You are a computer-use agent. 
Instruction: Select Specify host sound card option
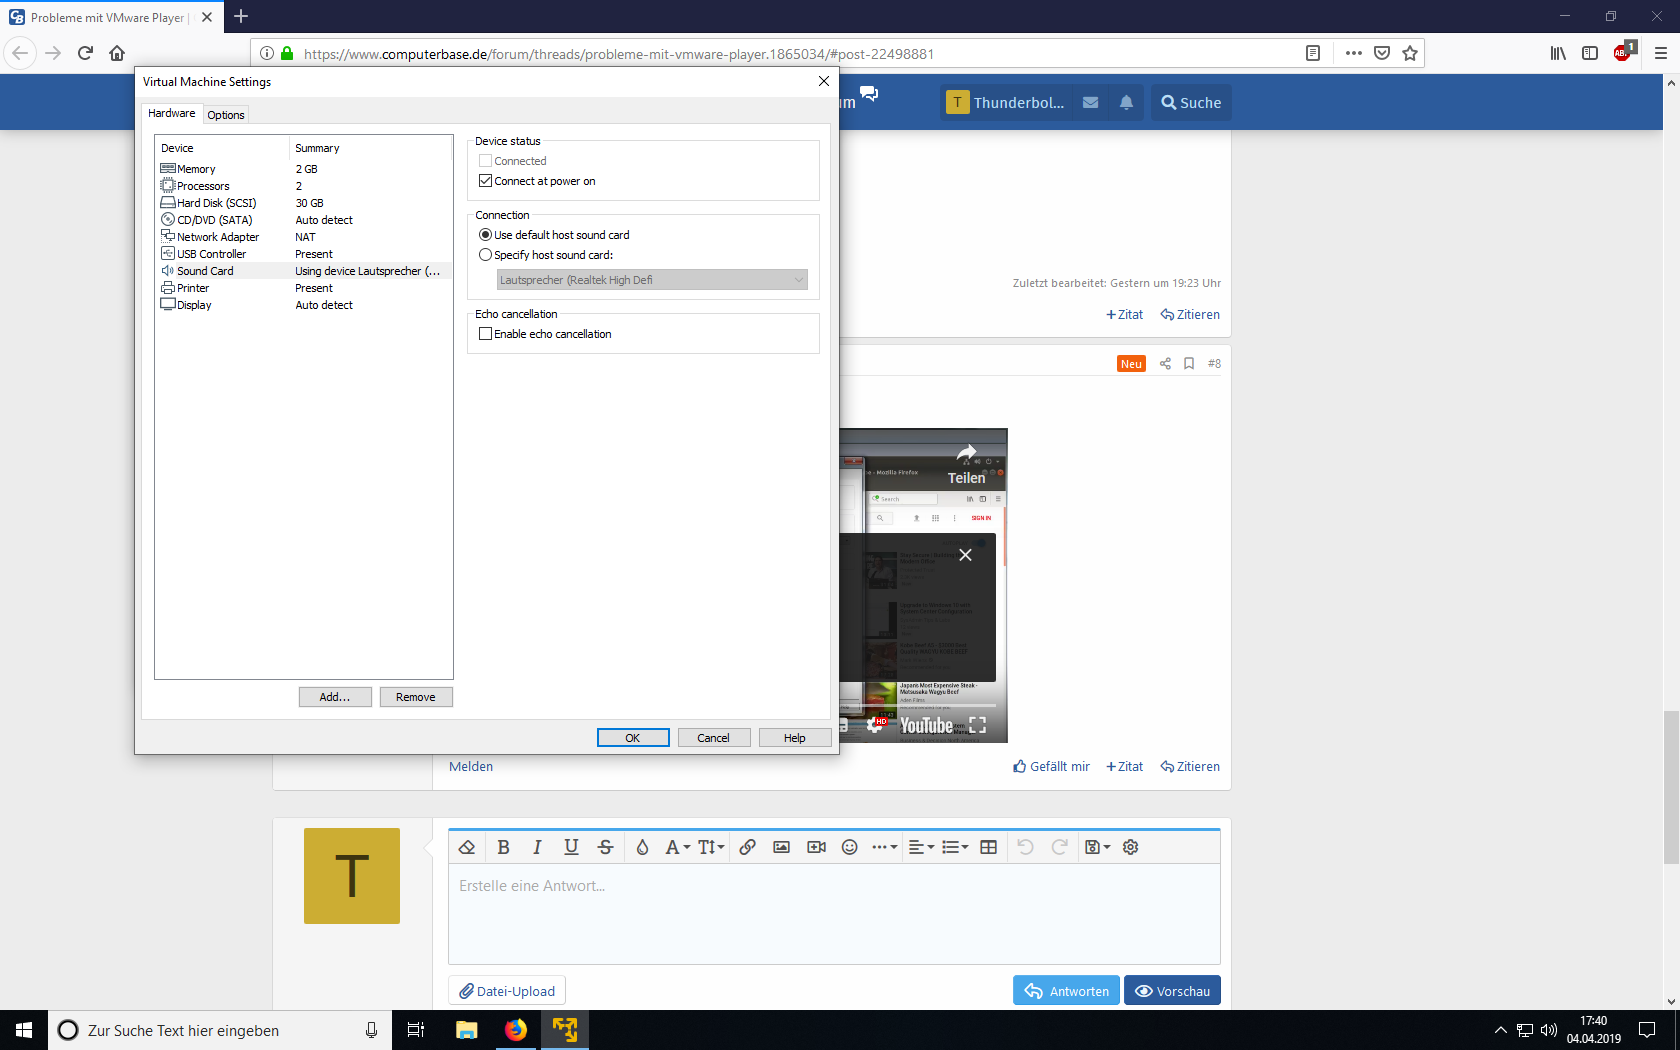pos(485,255)
